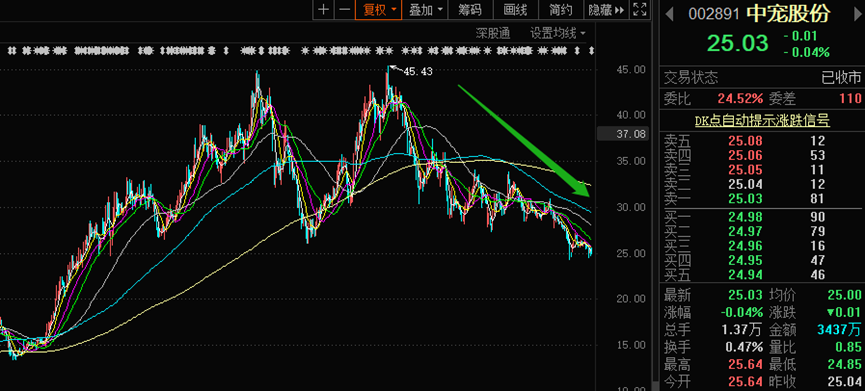Viewport: 865px width, 391px height.
Task: Zoom out chart with minus icon
Action: (x=344, y=9)
